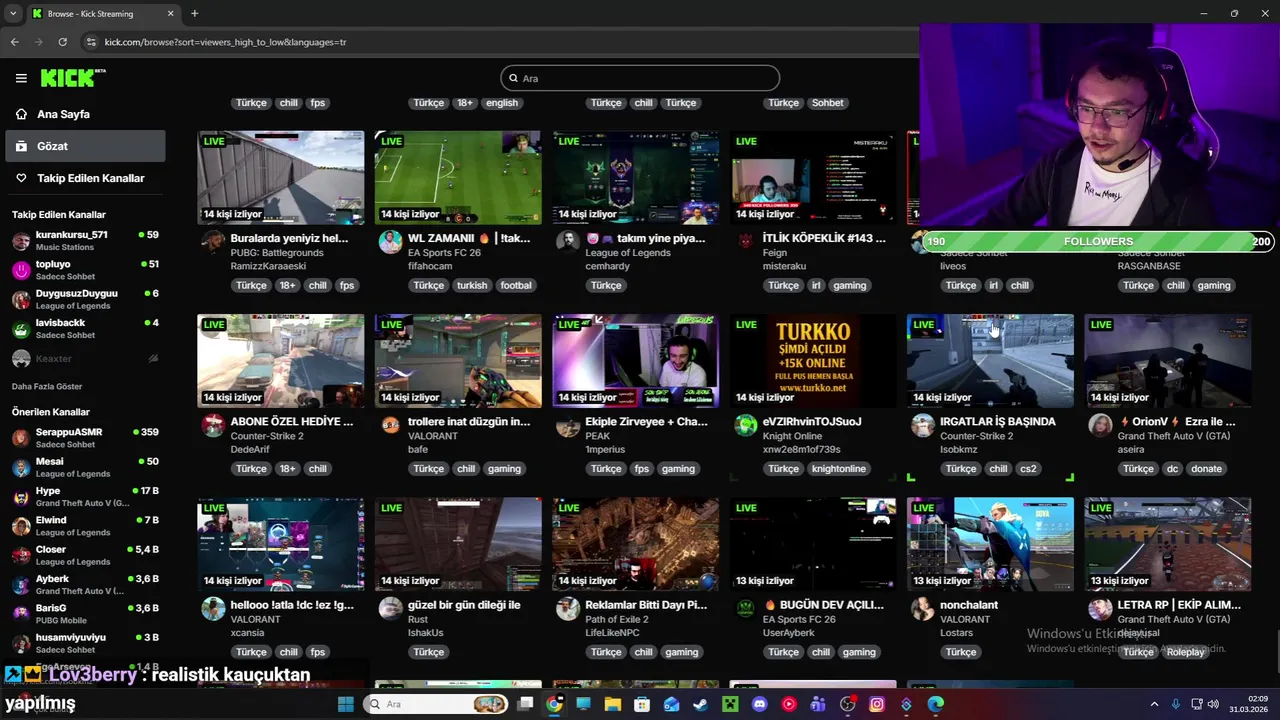The height and width of the screenshot is (720, 1280).
Task: Click streamer avatar beside ABONE ÖZEL HEDİYE stream
Action: (212, 425)
